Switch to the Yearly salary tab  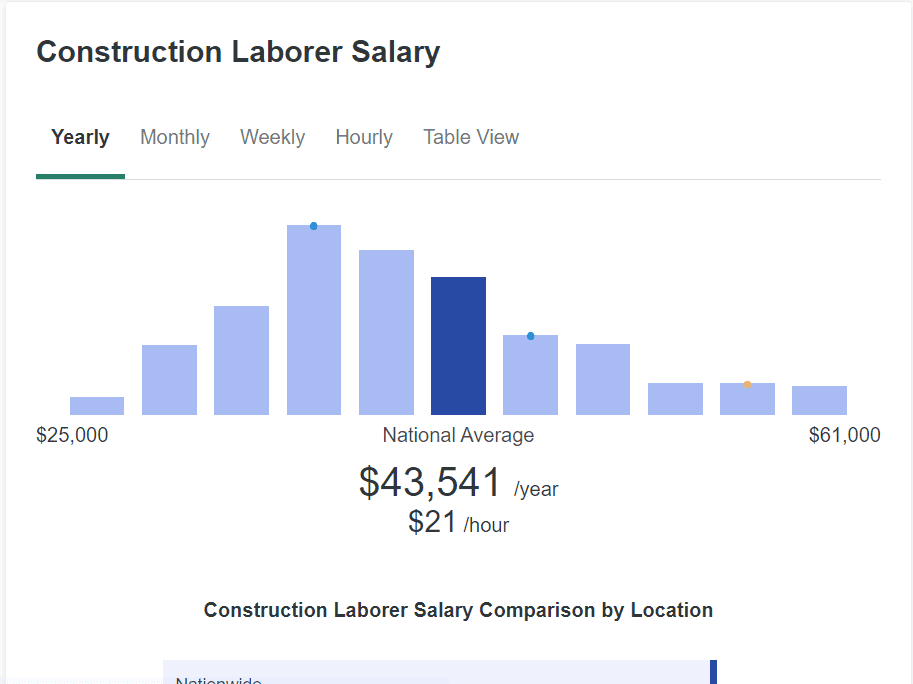80,138
